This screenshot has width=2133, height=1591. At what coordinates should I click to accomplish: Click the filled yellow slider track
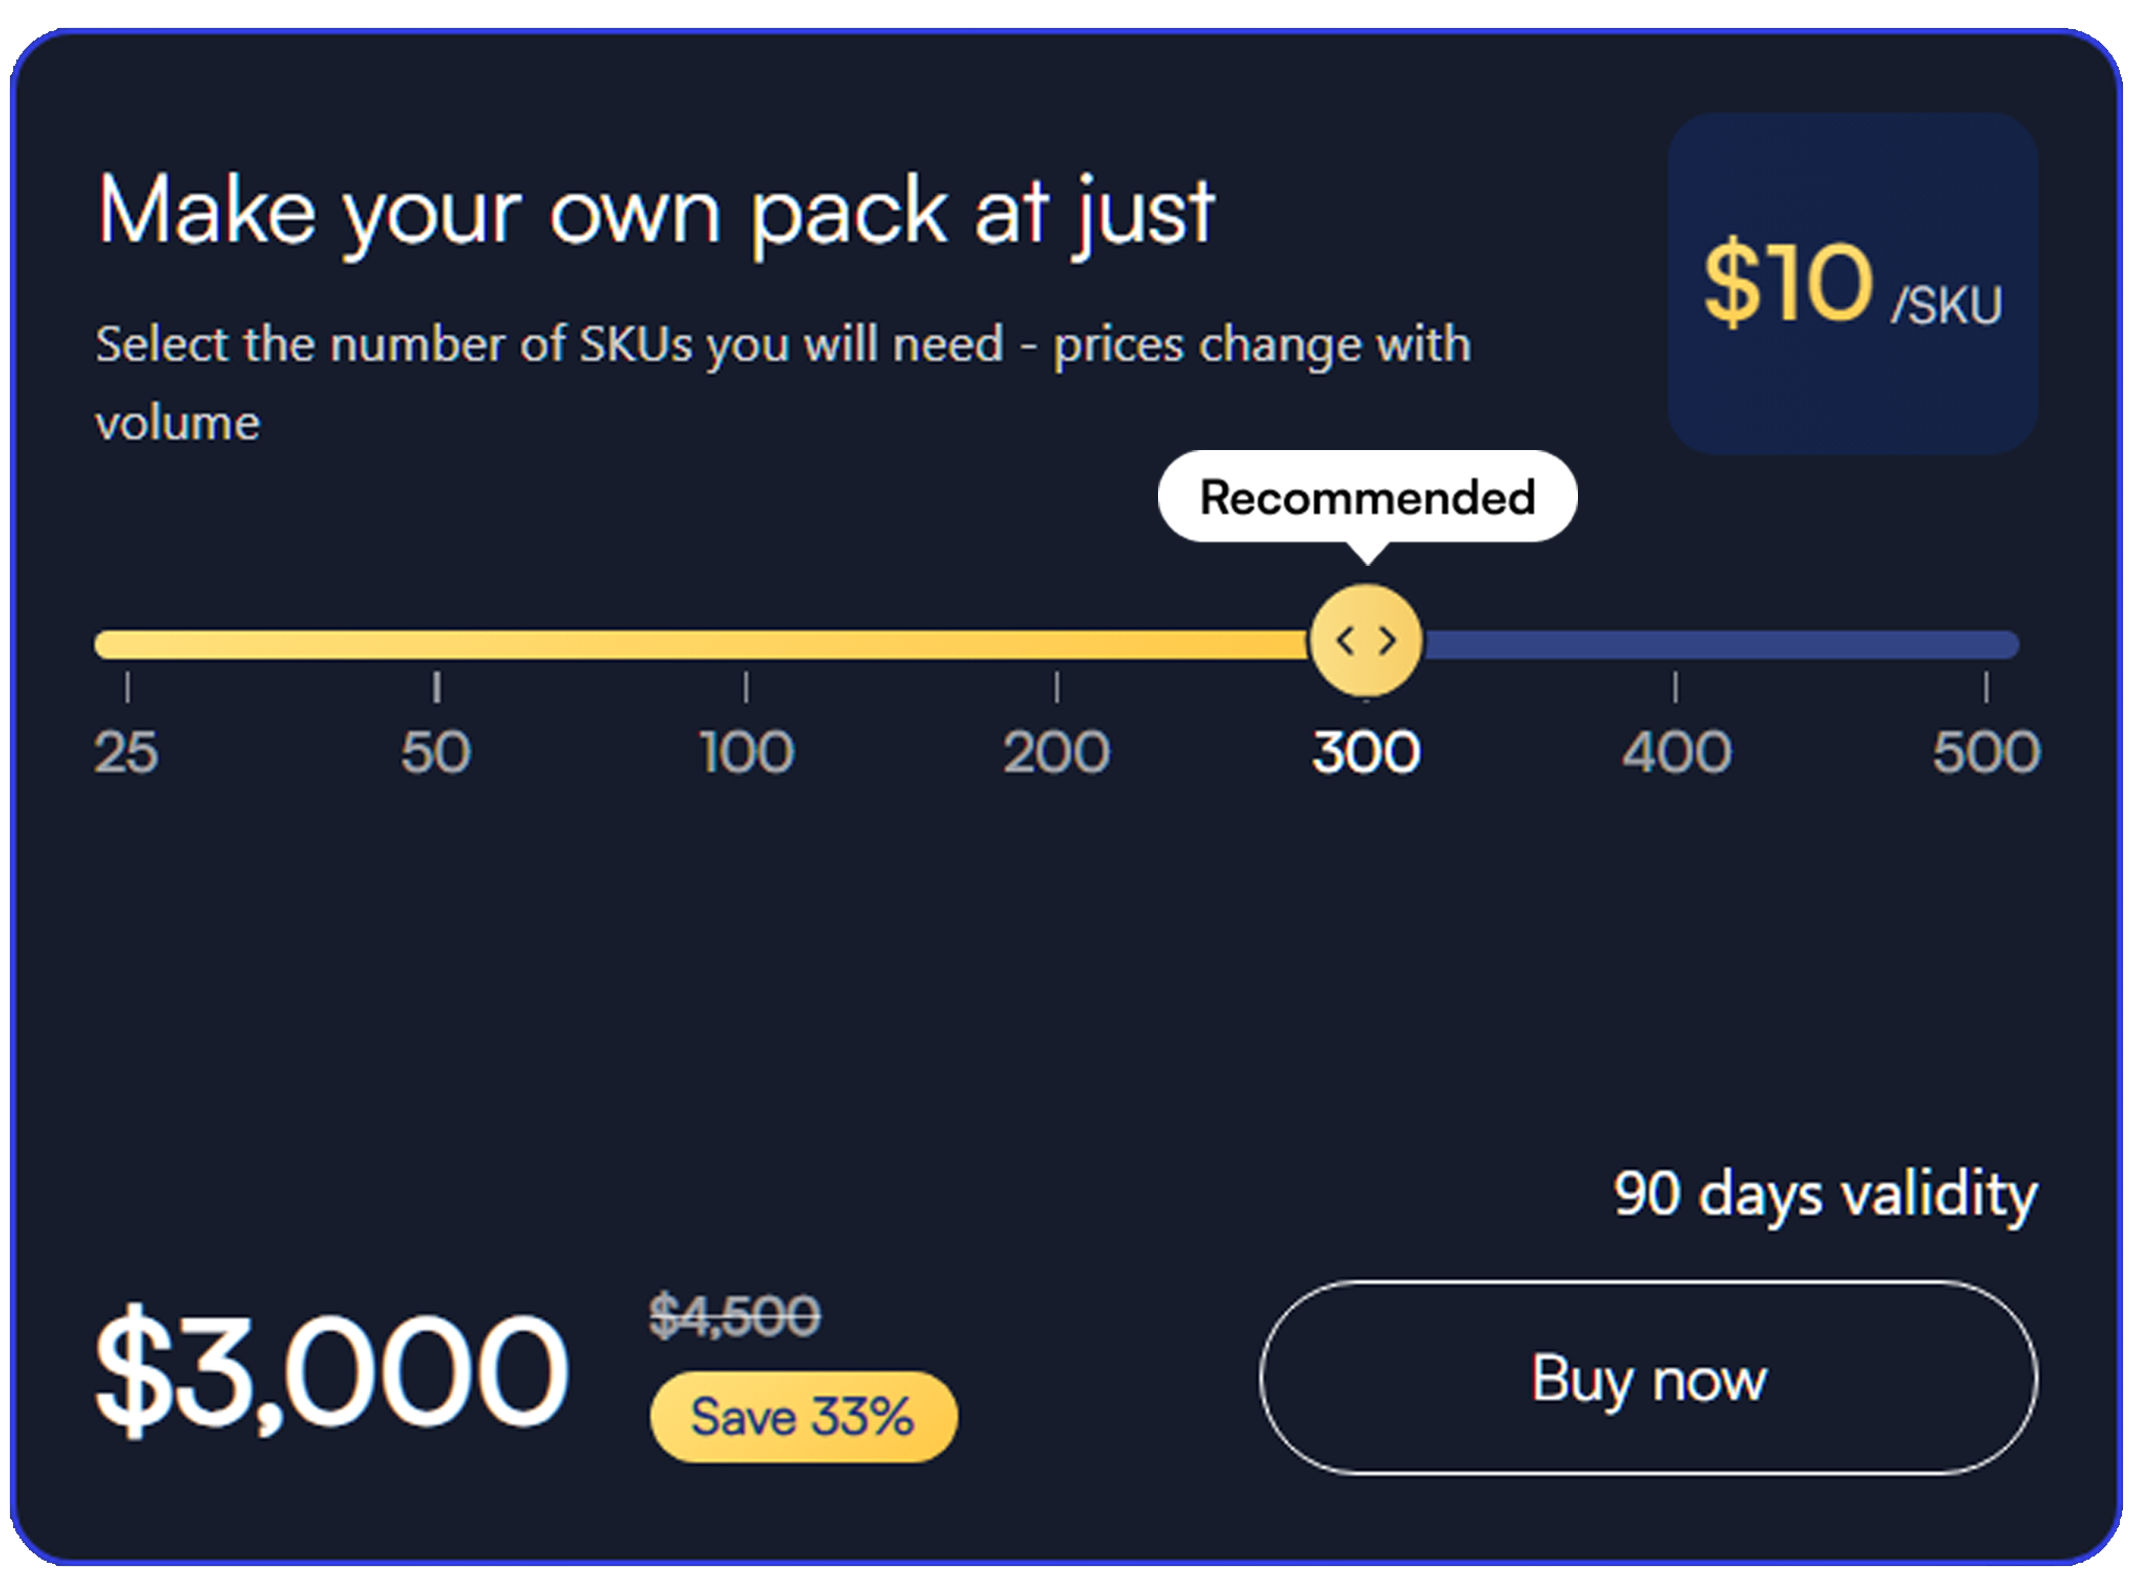(x=702, y=644)
